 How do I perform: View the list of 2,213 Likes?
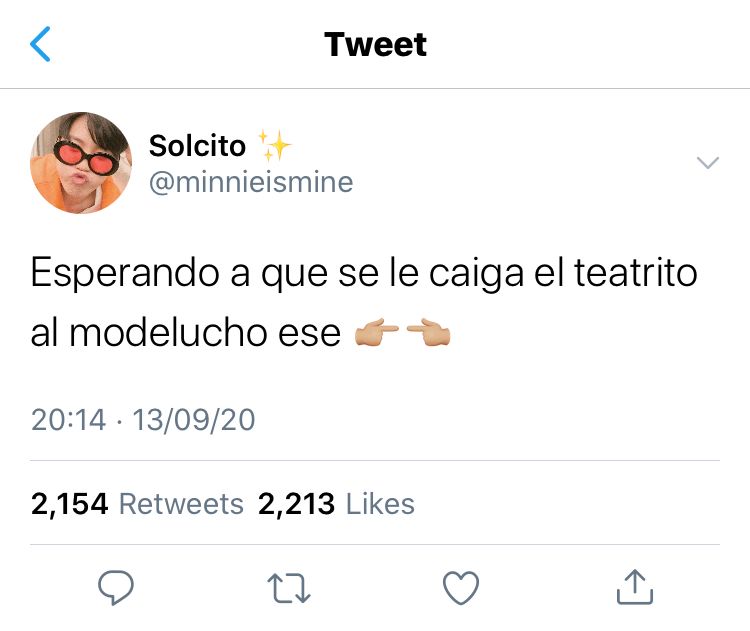(x=336, y=504)
